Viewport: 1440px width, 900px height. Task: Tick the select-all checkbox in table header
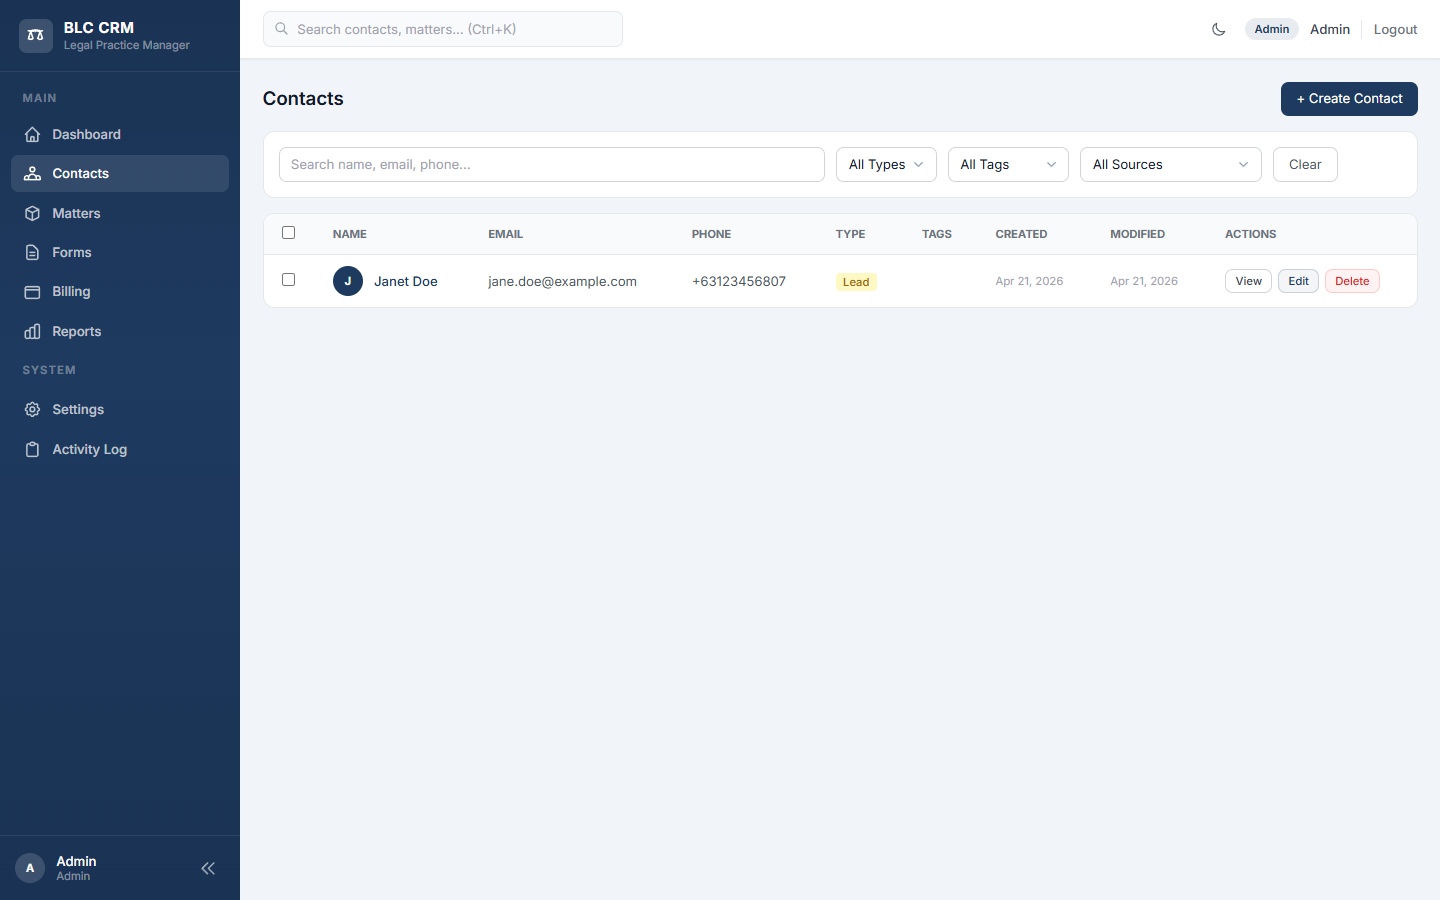tap(289, 233)
